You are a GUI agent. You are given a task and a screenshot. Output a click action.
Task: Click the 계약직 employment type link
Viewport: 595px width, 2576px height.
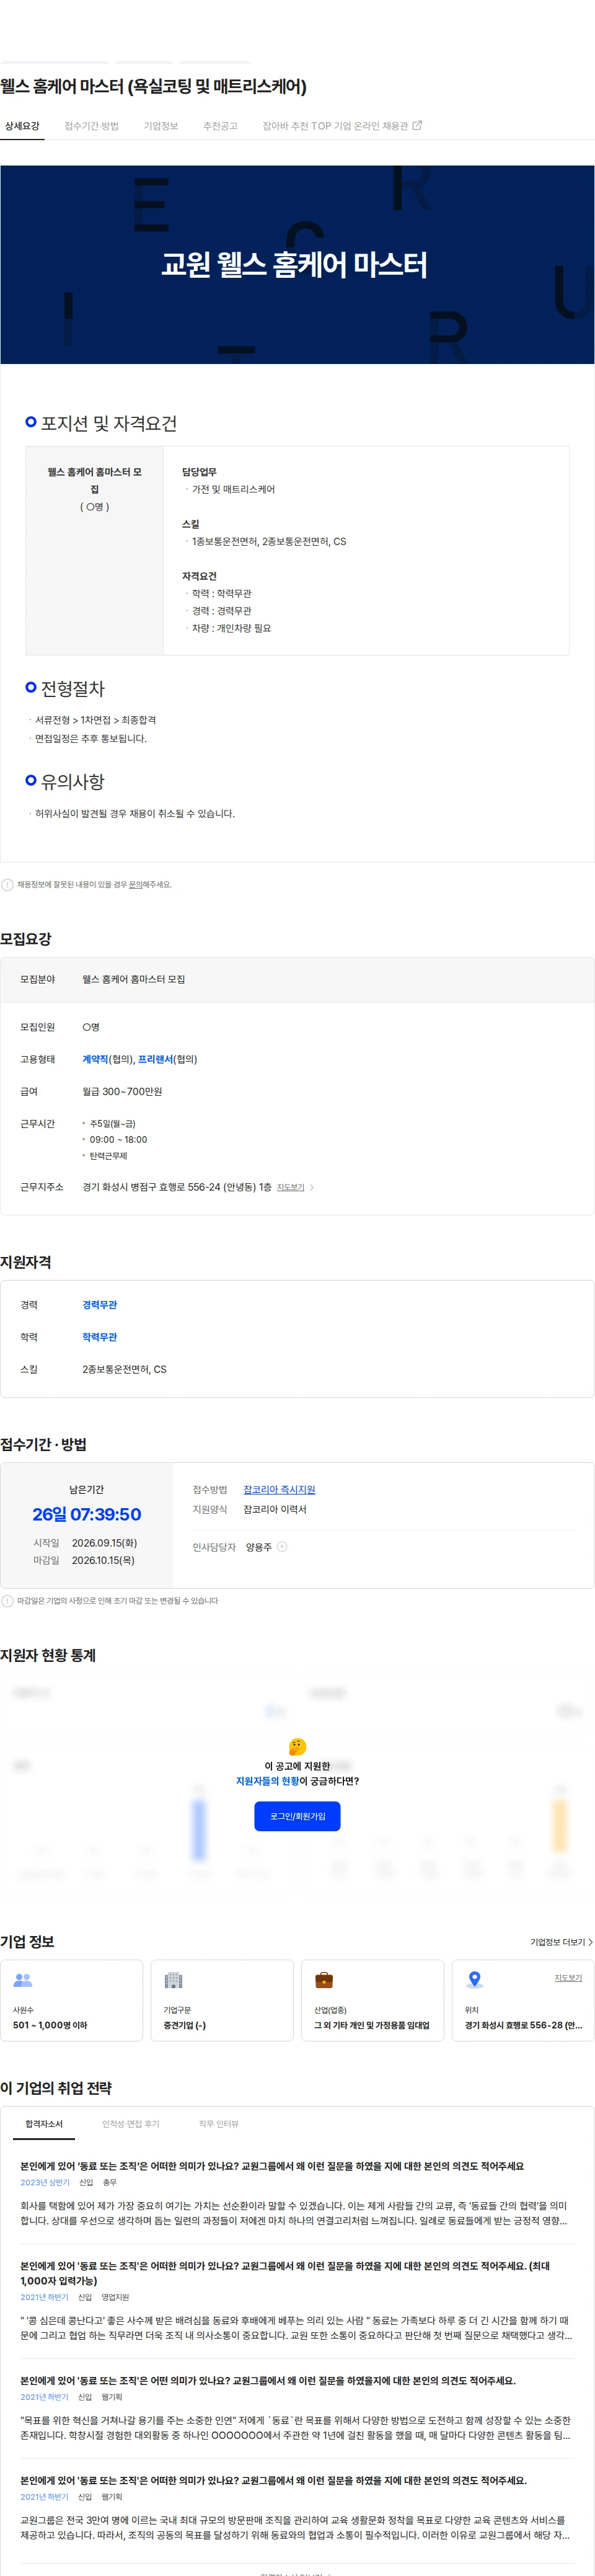[95, 1059]
